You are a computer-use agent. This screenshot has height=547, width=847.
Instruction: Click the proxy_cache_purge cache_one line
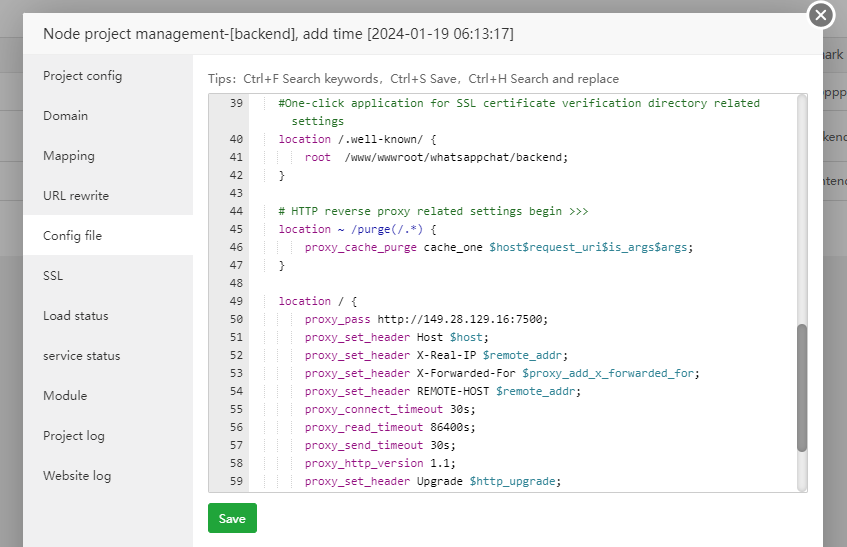(x=498, y=247)
